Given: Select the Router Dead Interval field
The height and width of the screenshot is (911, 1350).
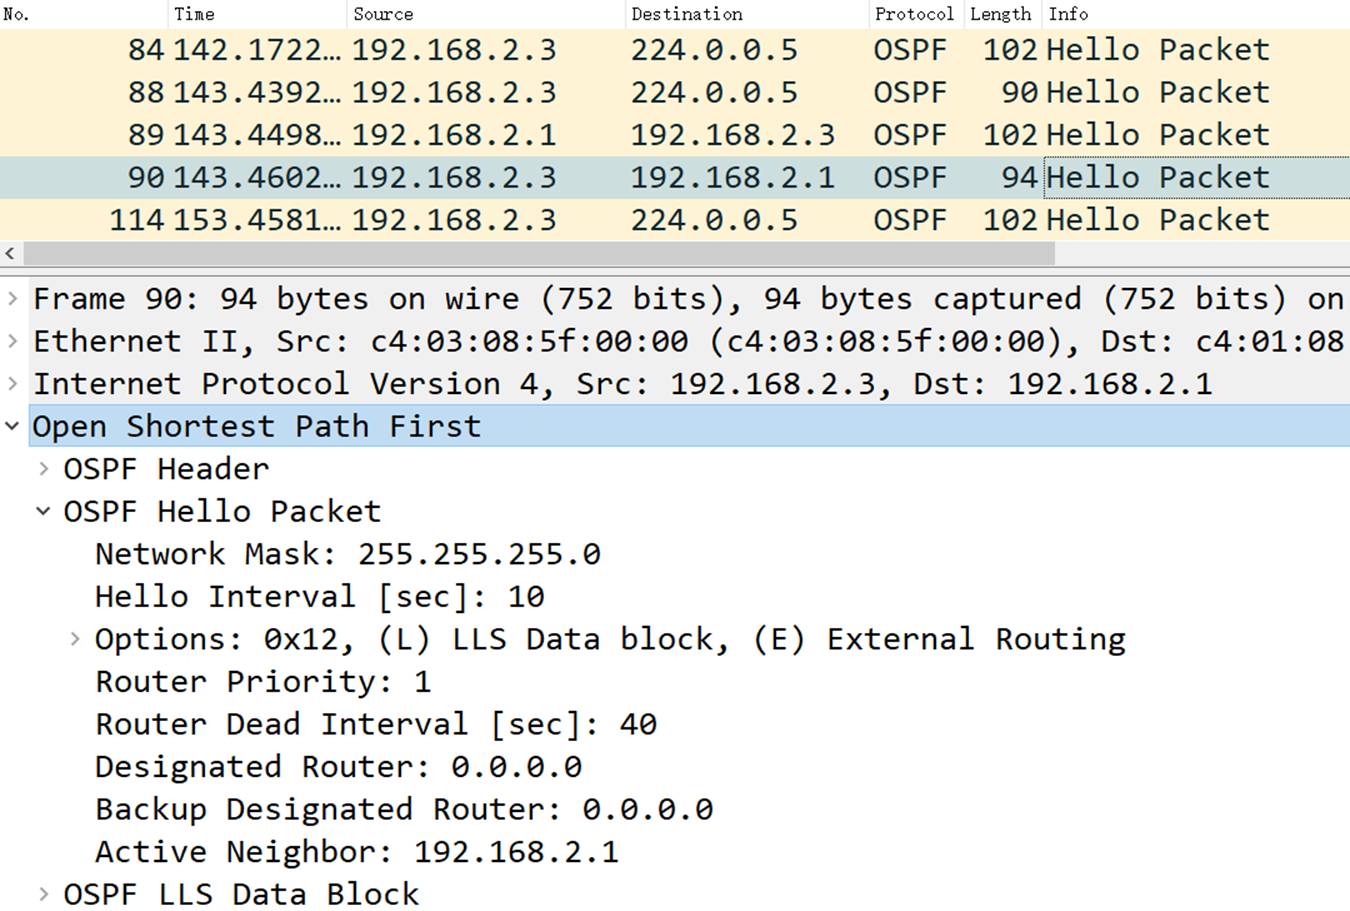Looking at the screenshot, I should [x=375, y=724].
